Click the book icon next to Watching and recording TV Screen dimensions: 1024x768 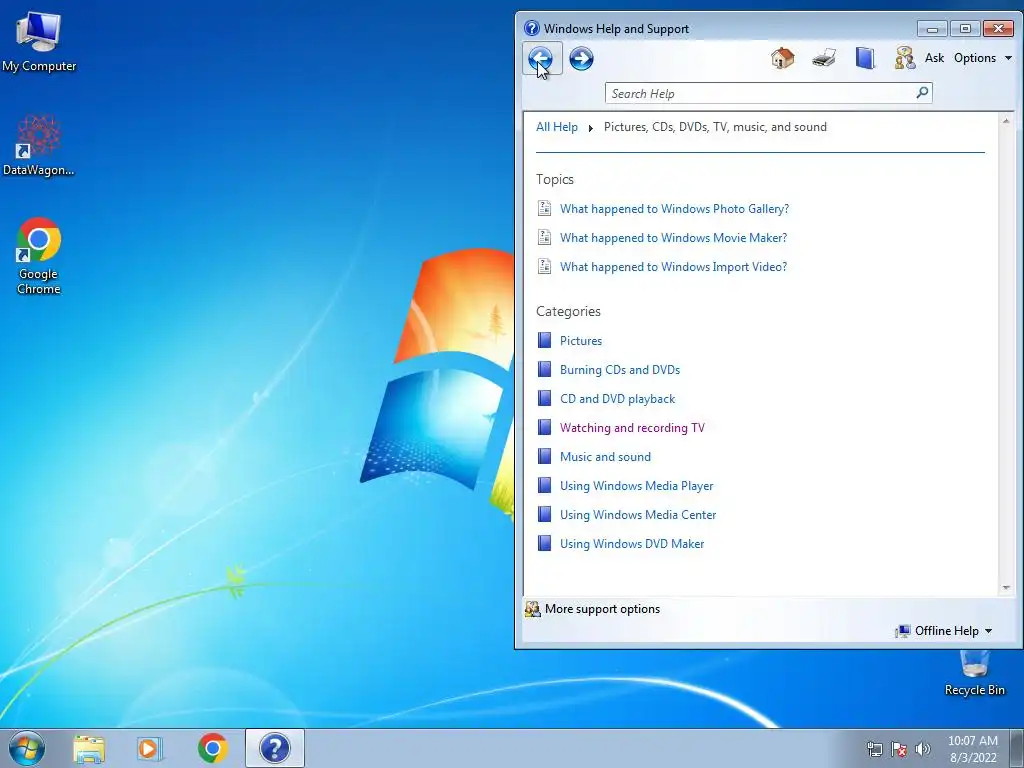click(x=544, y=427)
